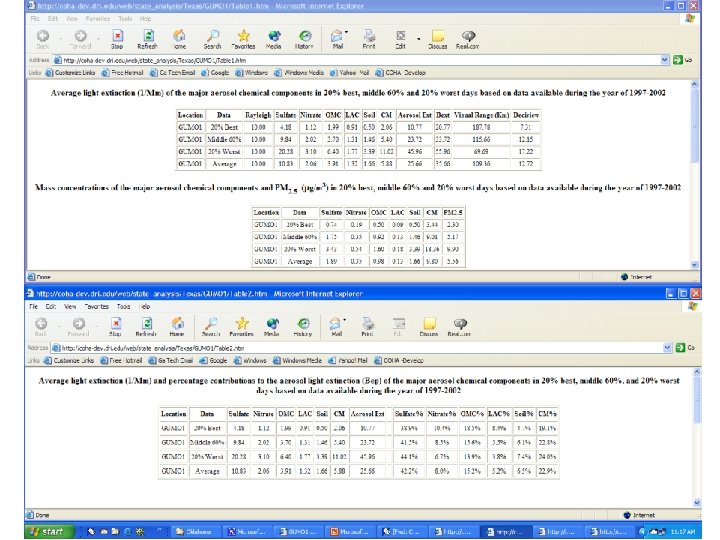Click Deciview column header in first table
The width and height of the screenshot is (720, 540).
[x=526, y=115]
